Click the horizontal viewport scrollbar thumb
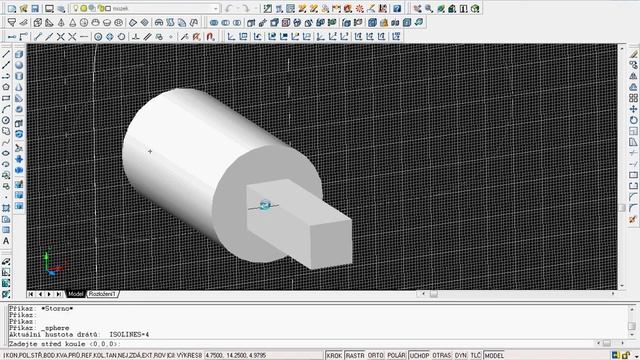The image size is (640, 360). coord(433,294)
